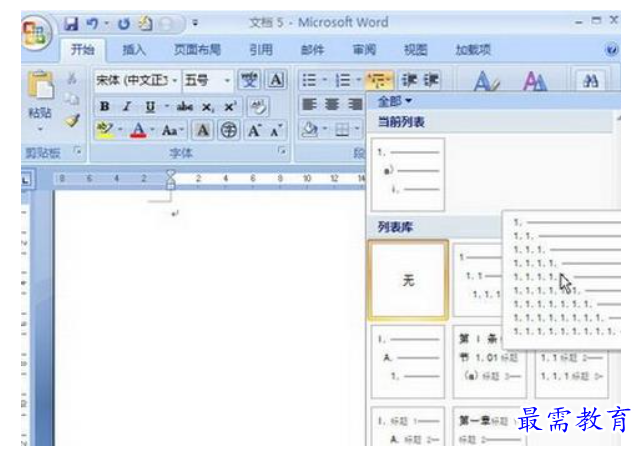This screenshot has width=639, height=451.
Task: Toggle Italic formatting
Action: pos(127,107)
